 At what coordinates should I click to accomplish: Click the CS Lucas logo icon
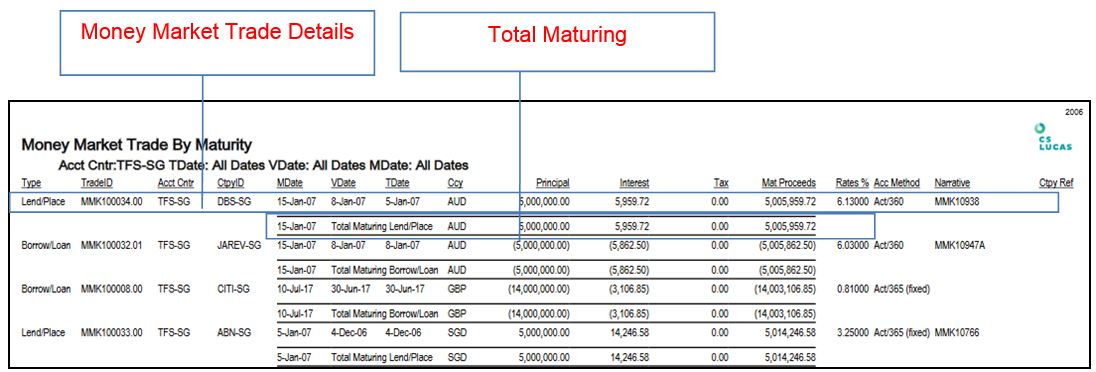pyautogui.click(x=1055, y=137)
